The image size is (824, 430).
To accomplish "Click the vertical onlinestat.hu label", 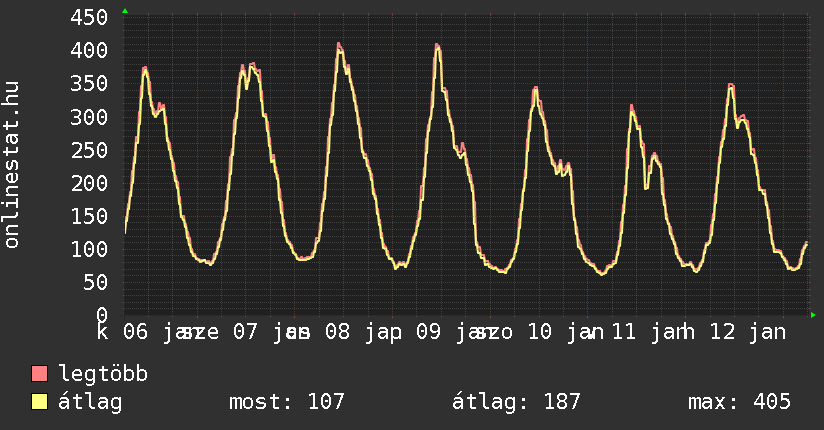I will pyautogui.click(x=13, y=166).
